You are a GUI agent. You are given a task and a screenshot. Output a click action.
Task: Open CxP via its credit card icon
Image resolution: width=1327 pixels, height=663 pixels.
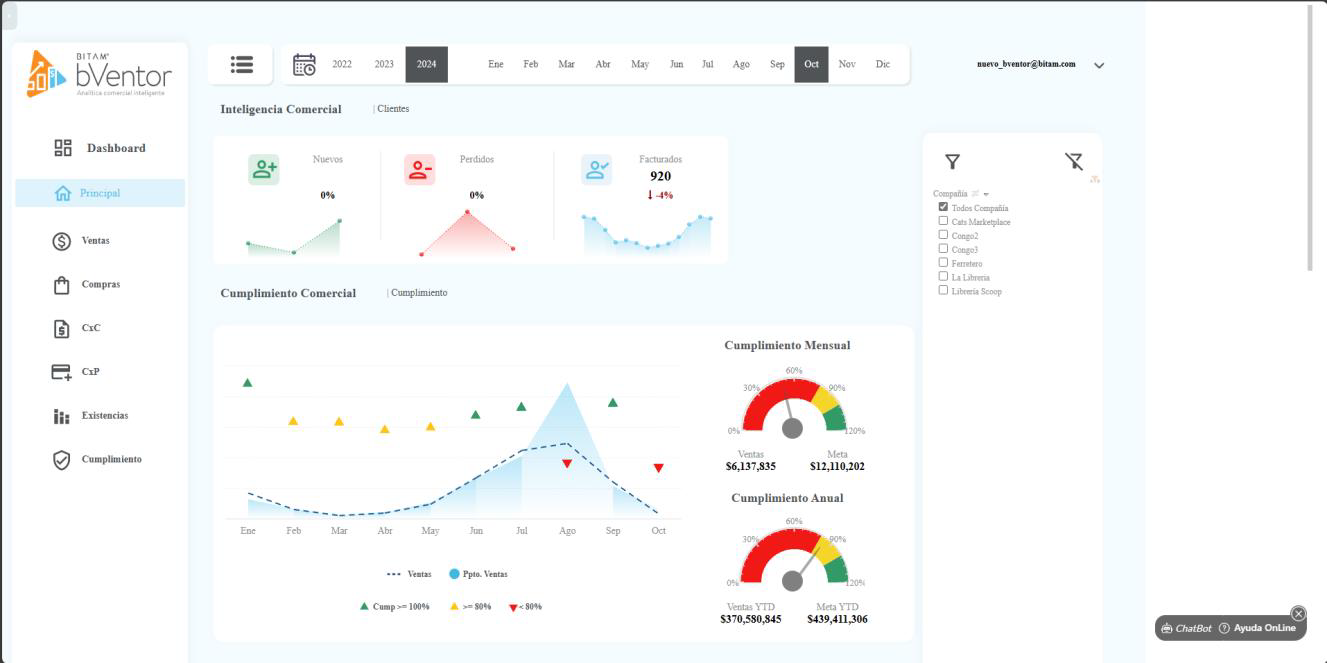point(61,372)
